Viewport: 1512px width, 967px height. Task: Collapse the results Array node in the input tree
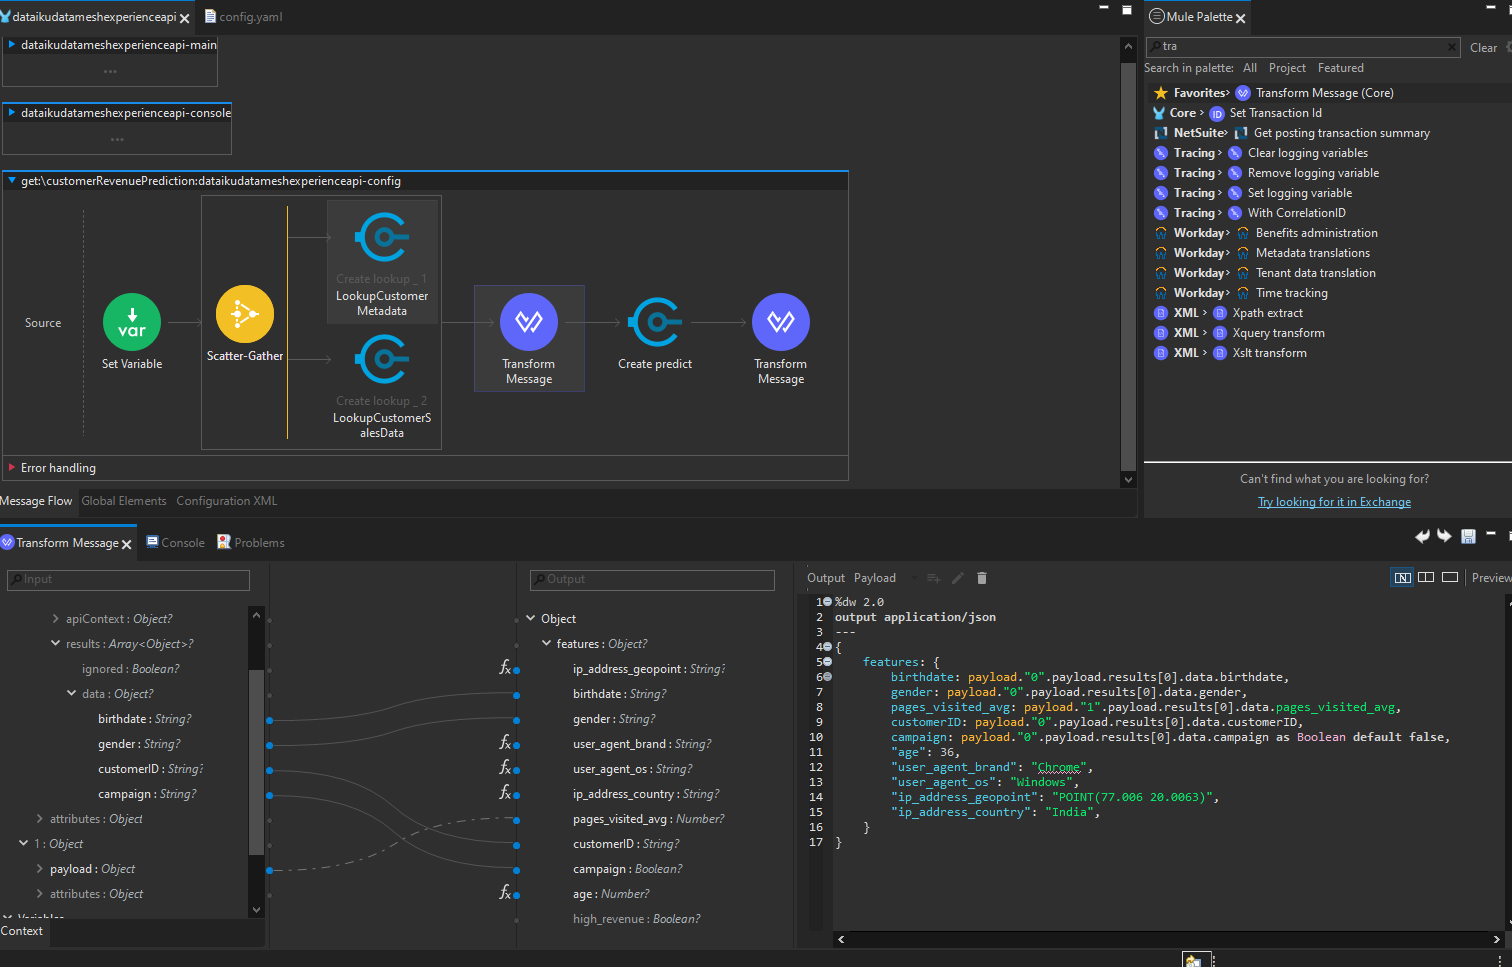point(55,644)
